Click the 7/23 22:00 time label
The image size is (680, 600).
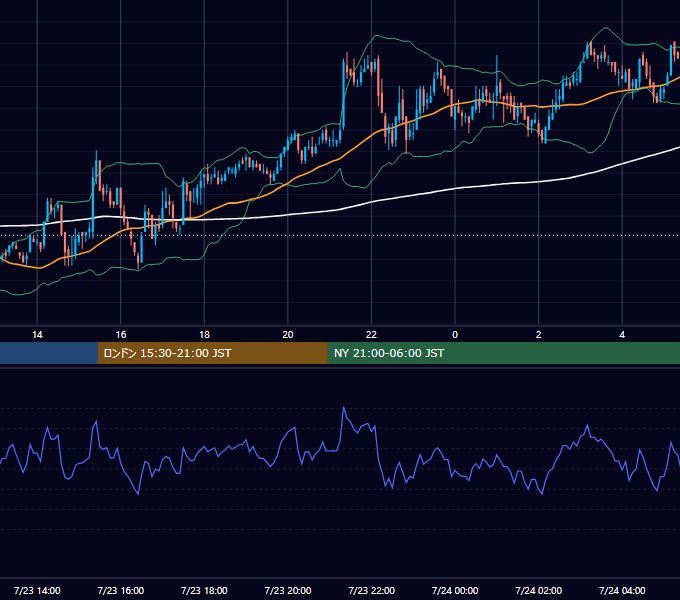[x=372, y=590]
